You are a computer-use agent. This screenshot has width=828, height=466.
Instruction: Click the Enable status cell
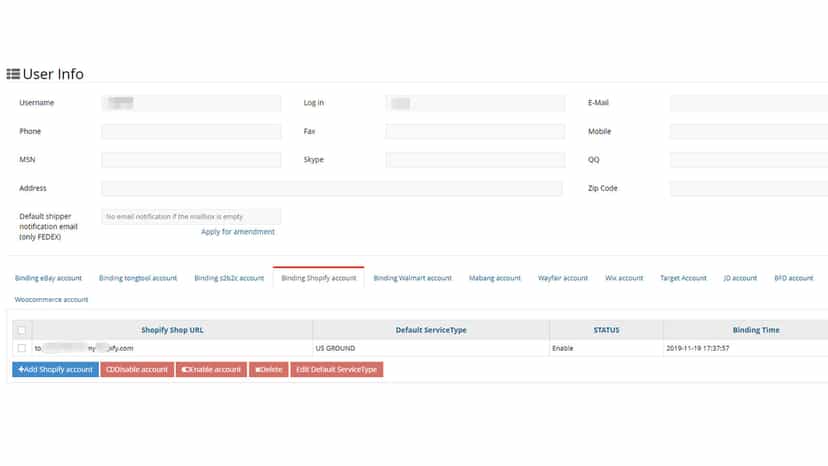[606, 348]
